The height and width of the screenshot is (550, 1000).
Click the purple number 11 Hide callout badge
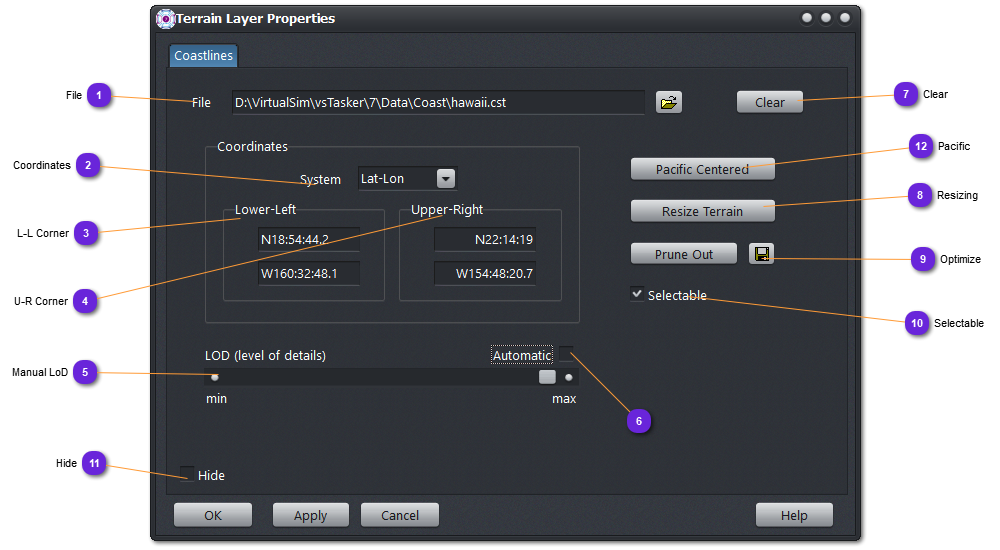tap(95, 463)
